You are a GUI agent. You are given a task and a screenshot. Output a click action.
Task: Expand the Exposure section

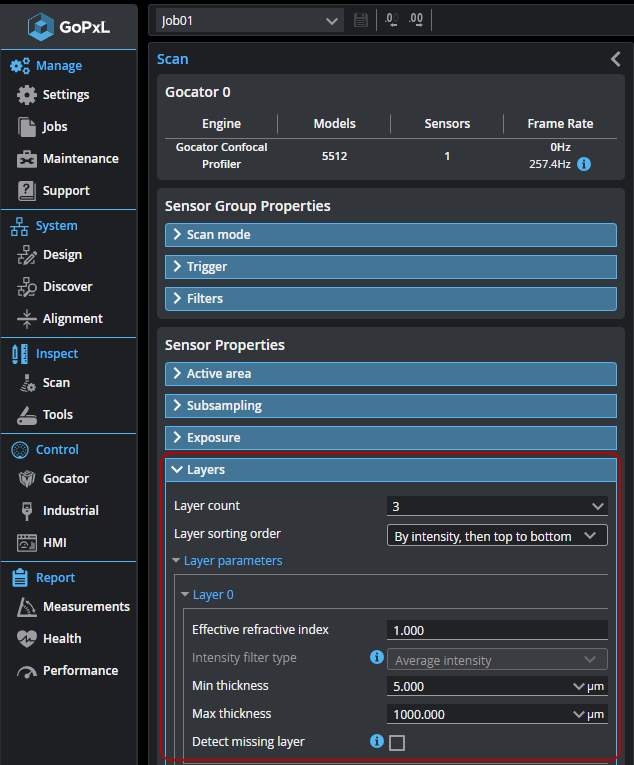click(391, 438)
